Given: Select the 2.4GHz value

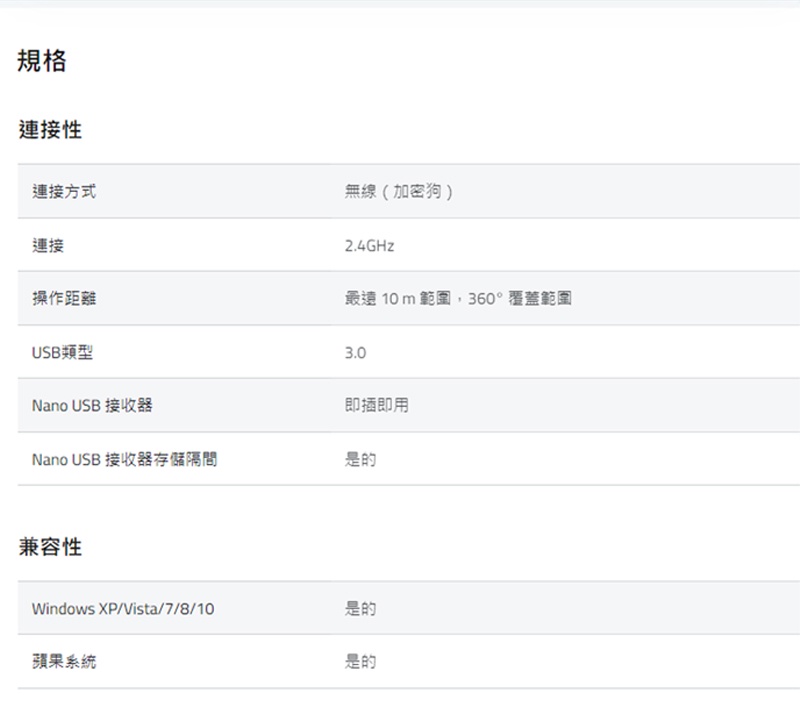Looking at the screenshot, I should tap(369, 245).
